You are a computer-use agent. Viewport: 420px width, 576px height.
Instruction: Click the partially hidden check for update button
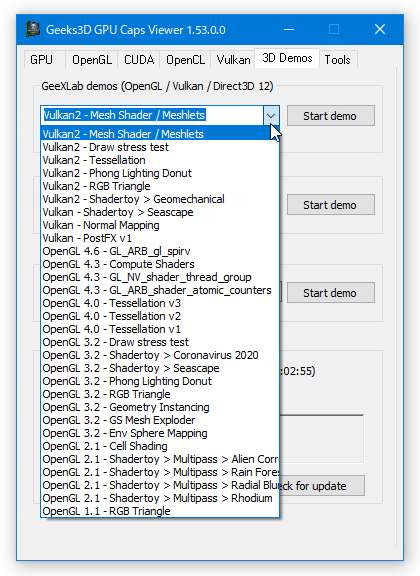tap(322, 486)
